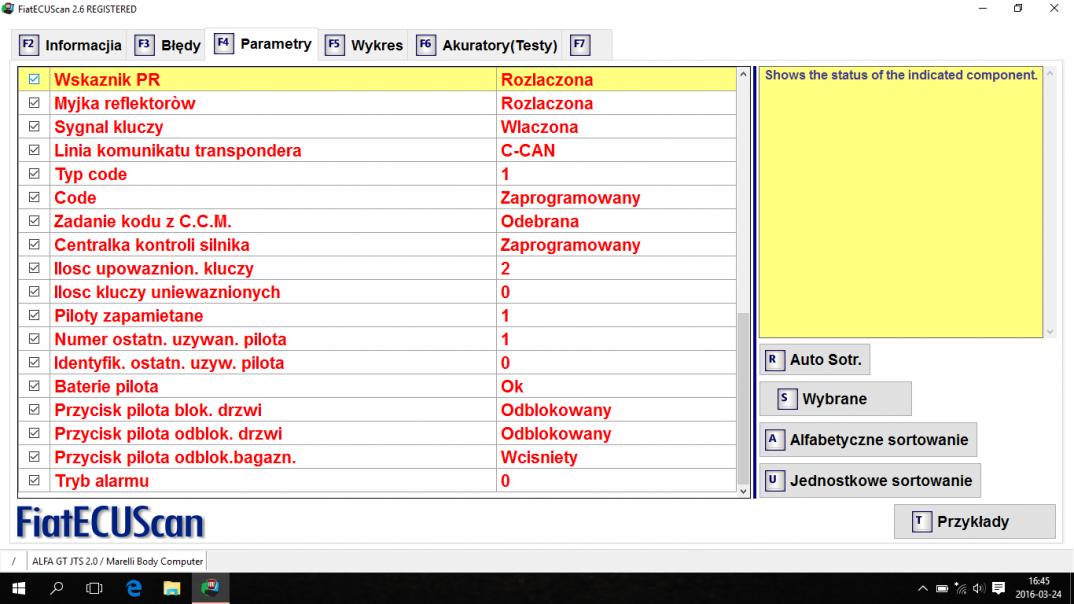Click the U key icon
1074x604 pixels.
tap(774, 481)
